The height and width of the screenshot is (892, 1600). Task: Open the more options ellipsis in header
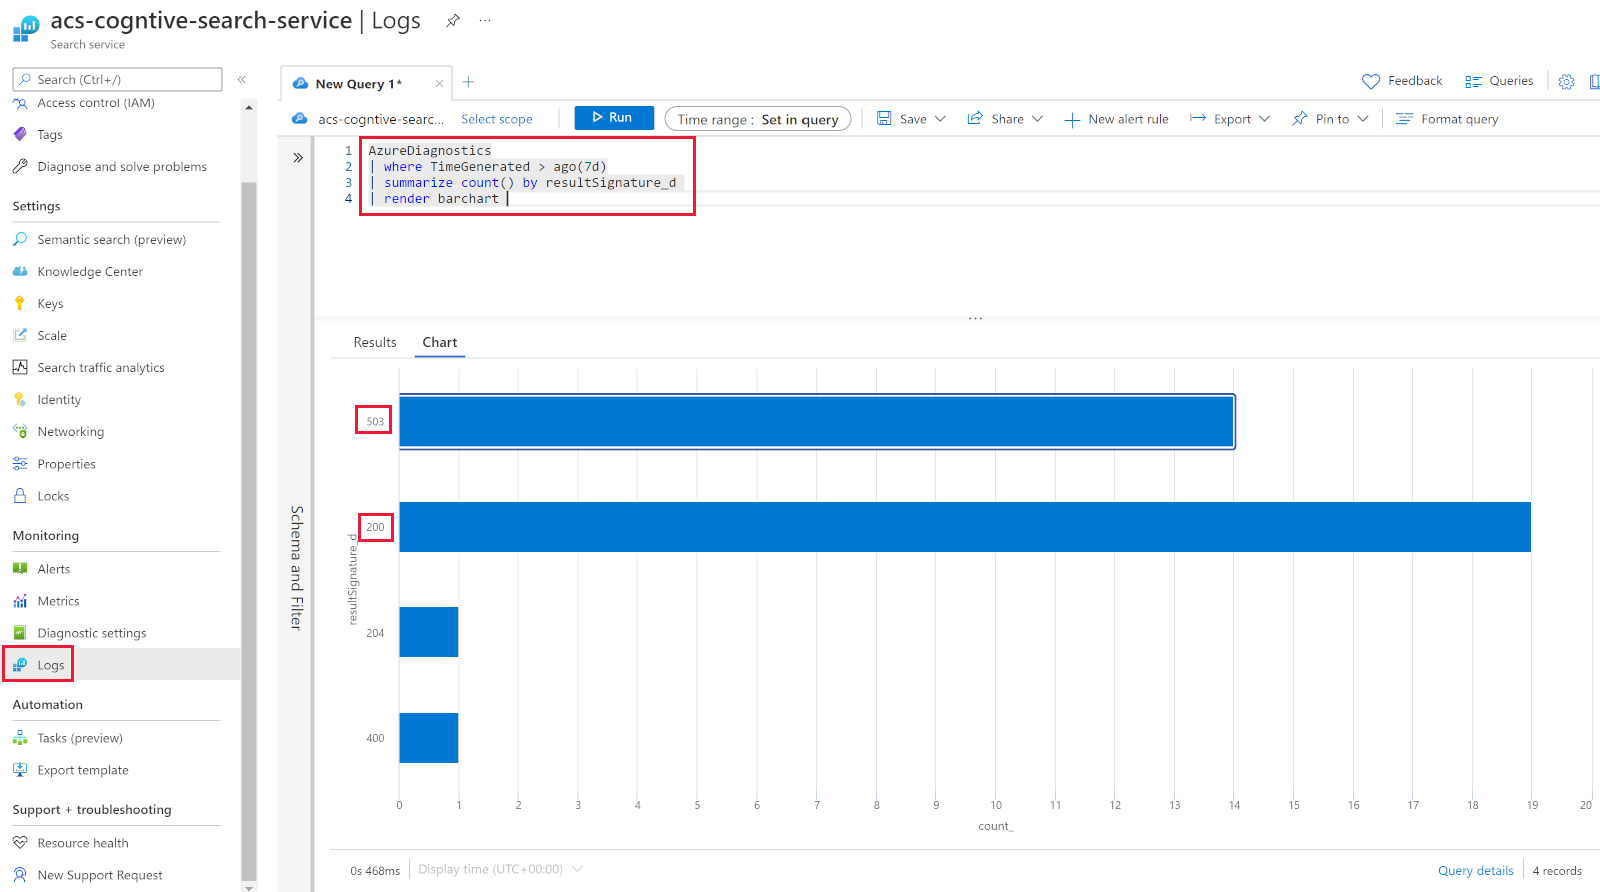[485, 20]
